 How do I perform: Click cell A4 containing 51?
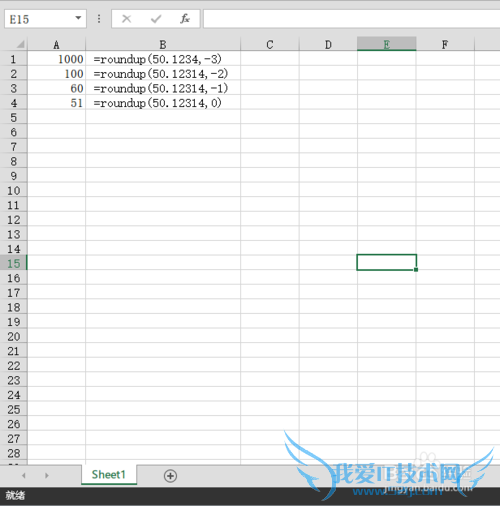click(x=56, y=103)
